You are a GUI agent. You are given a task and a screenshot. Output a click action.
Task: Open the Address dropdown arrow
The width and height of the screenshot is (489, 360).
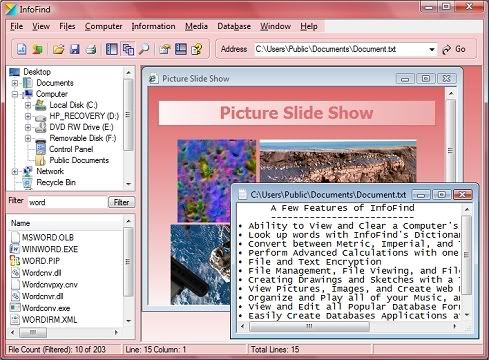pyautogui.click(x=432, y=49)
